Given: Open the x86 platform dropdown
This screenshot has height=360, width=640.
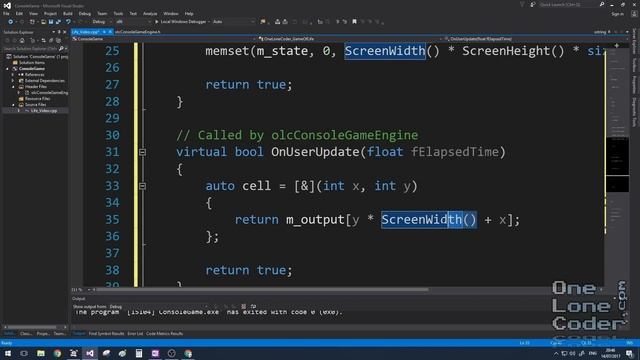Looking at the screenshot, I should (x=133, y=22).
